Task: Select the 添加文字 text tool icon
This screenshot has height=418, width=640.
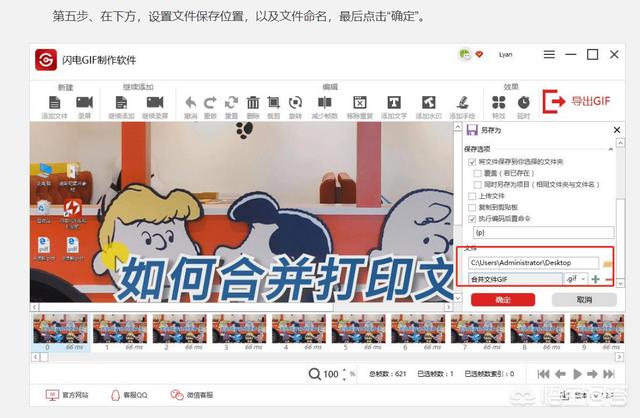Action: click(x=393, y=102)
